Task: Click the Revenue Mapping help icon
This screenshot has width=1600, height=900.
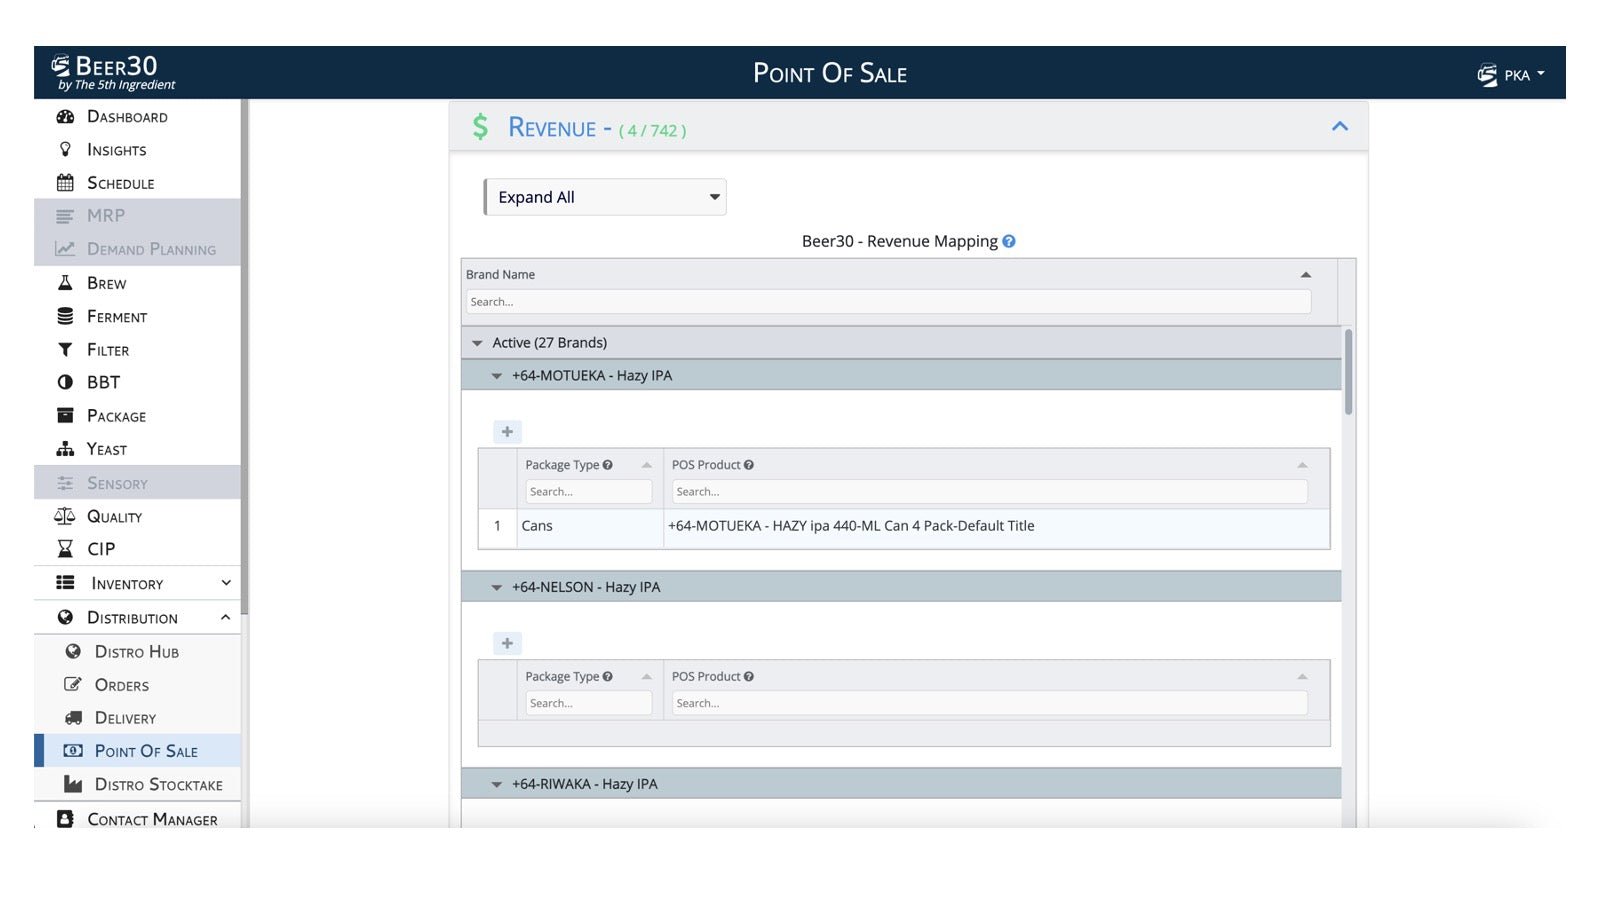Action: pyautogui.click(x=1009, y=241)
